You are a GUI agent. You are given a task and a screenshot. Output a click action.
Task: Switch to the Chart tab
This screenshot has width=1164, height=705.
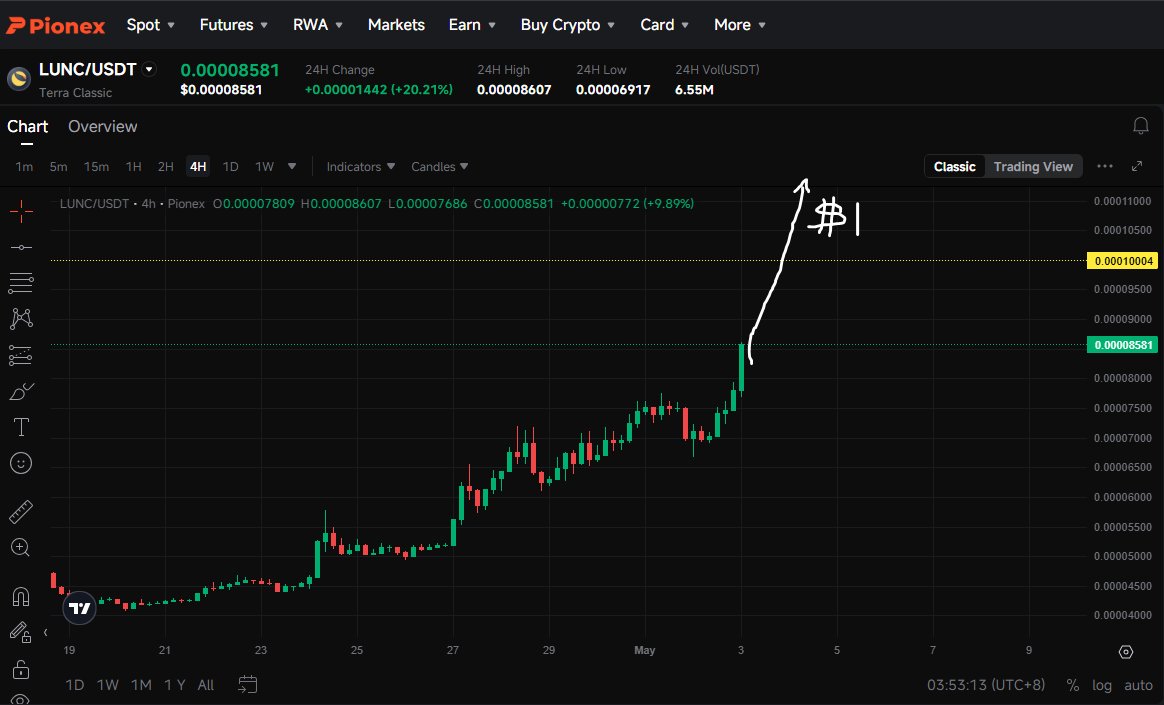[x=27, y=126]
